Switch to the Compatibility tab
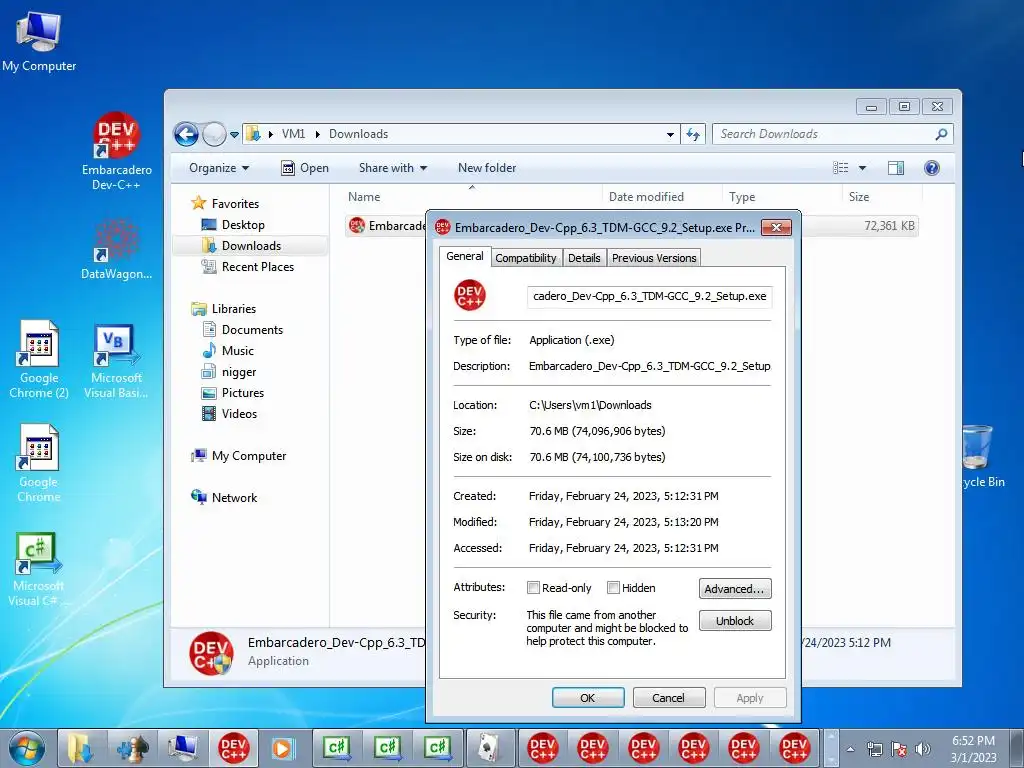Screen dimensions: 1024x768 pyautogui.click(x=526, y=258)
